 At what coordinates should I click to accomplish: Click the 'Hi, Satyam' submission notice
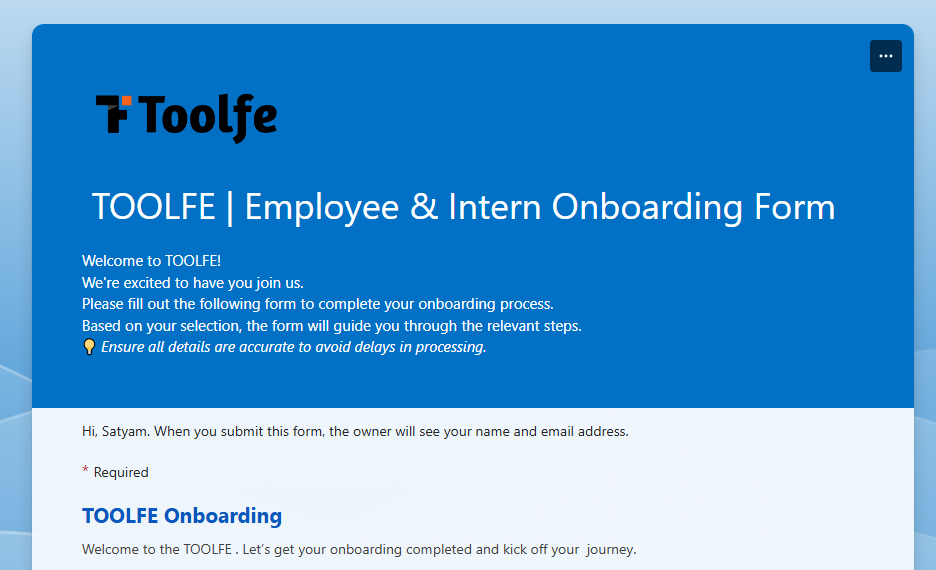pos(355,432)
